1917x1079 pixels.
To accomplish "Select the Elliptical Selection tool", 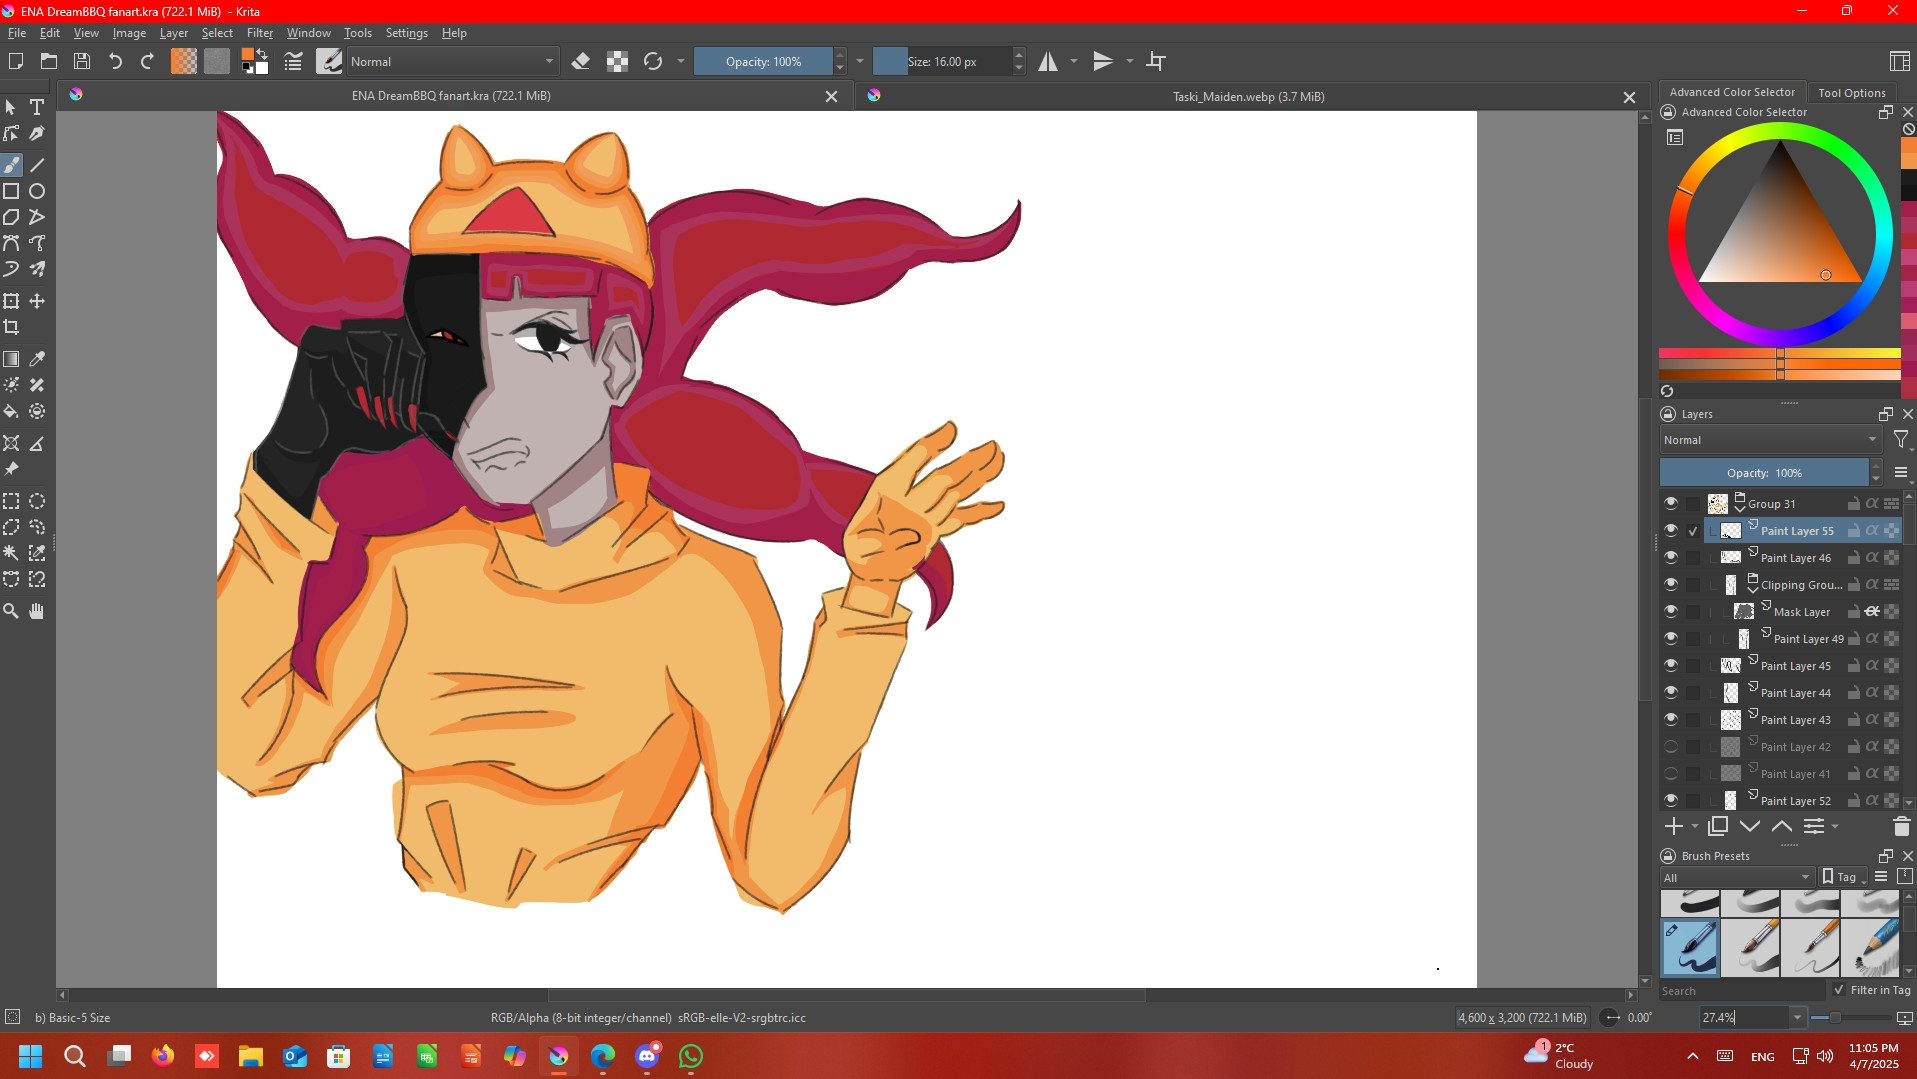I will [x=37, y=501].
